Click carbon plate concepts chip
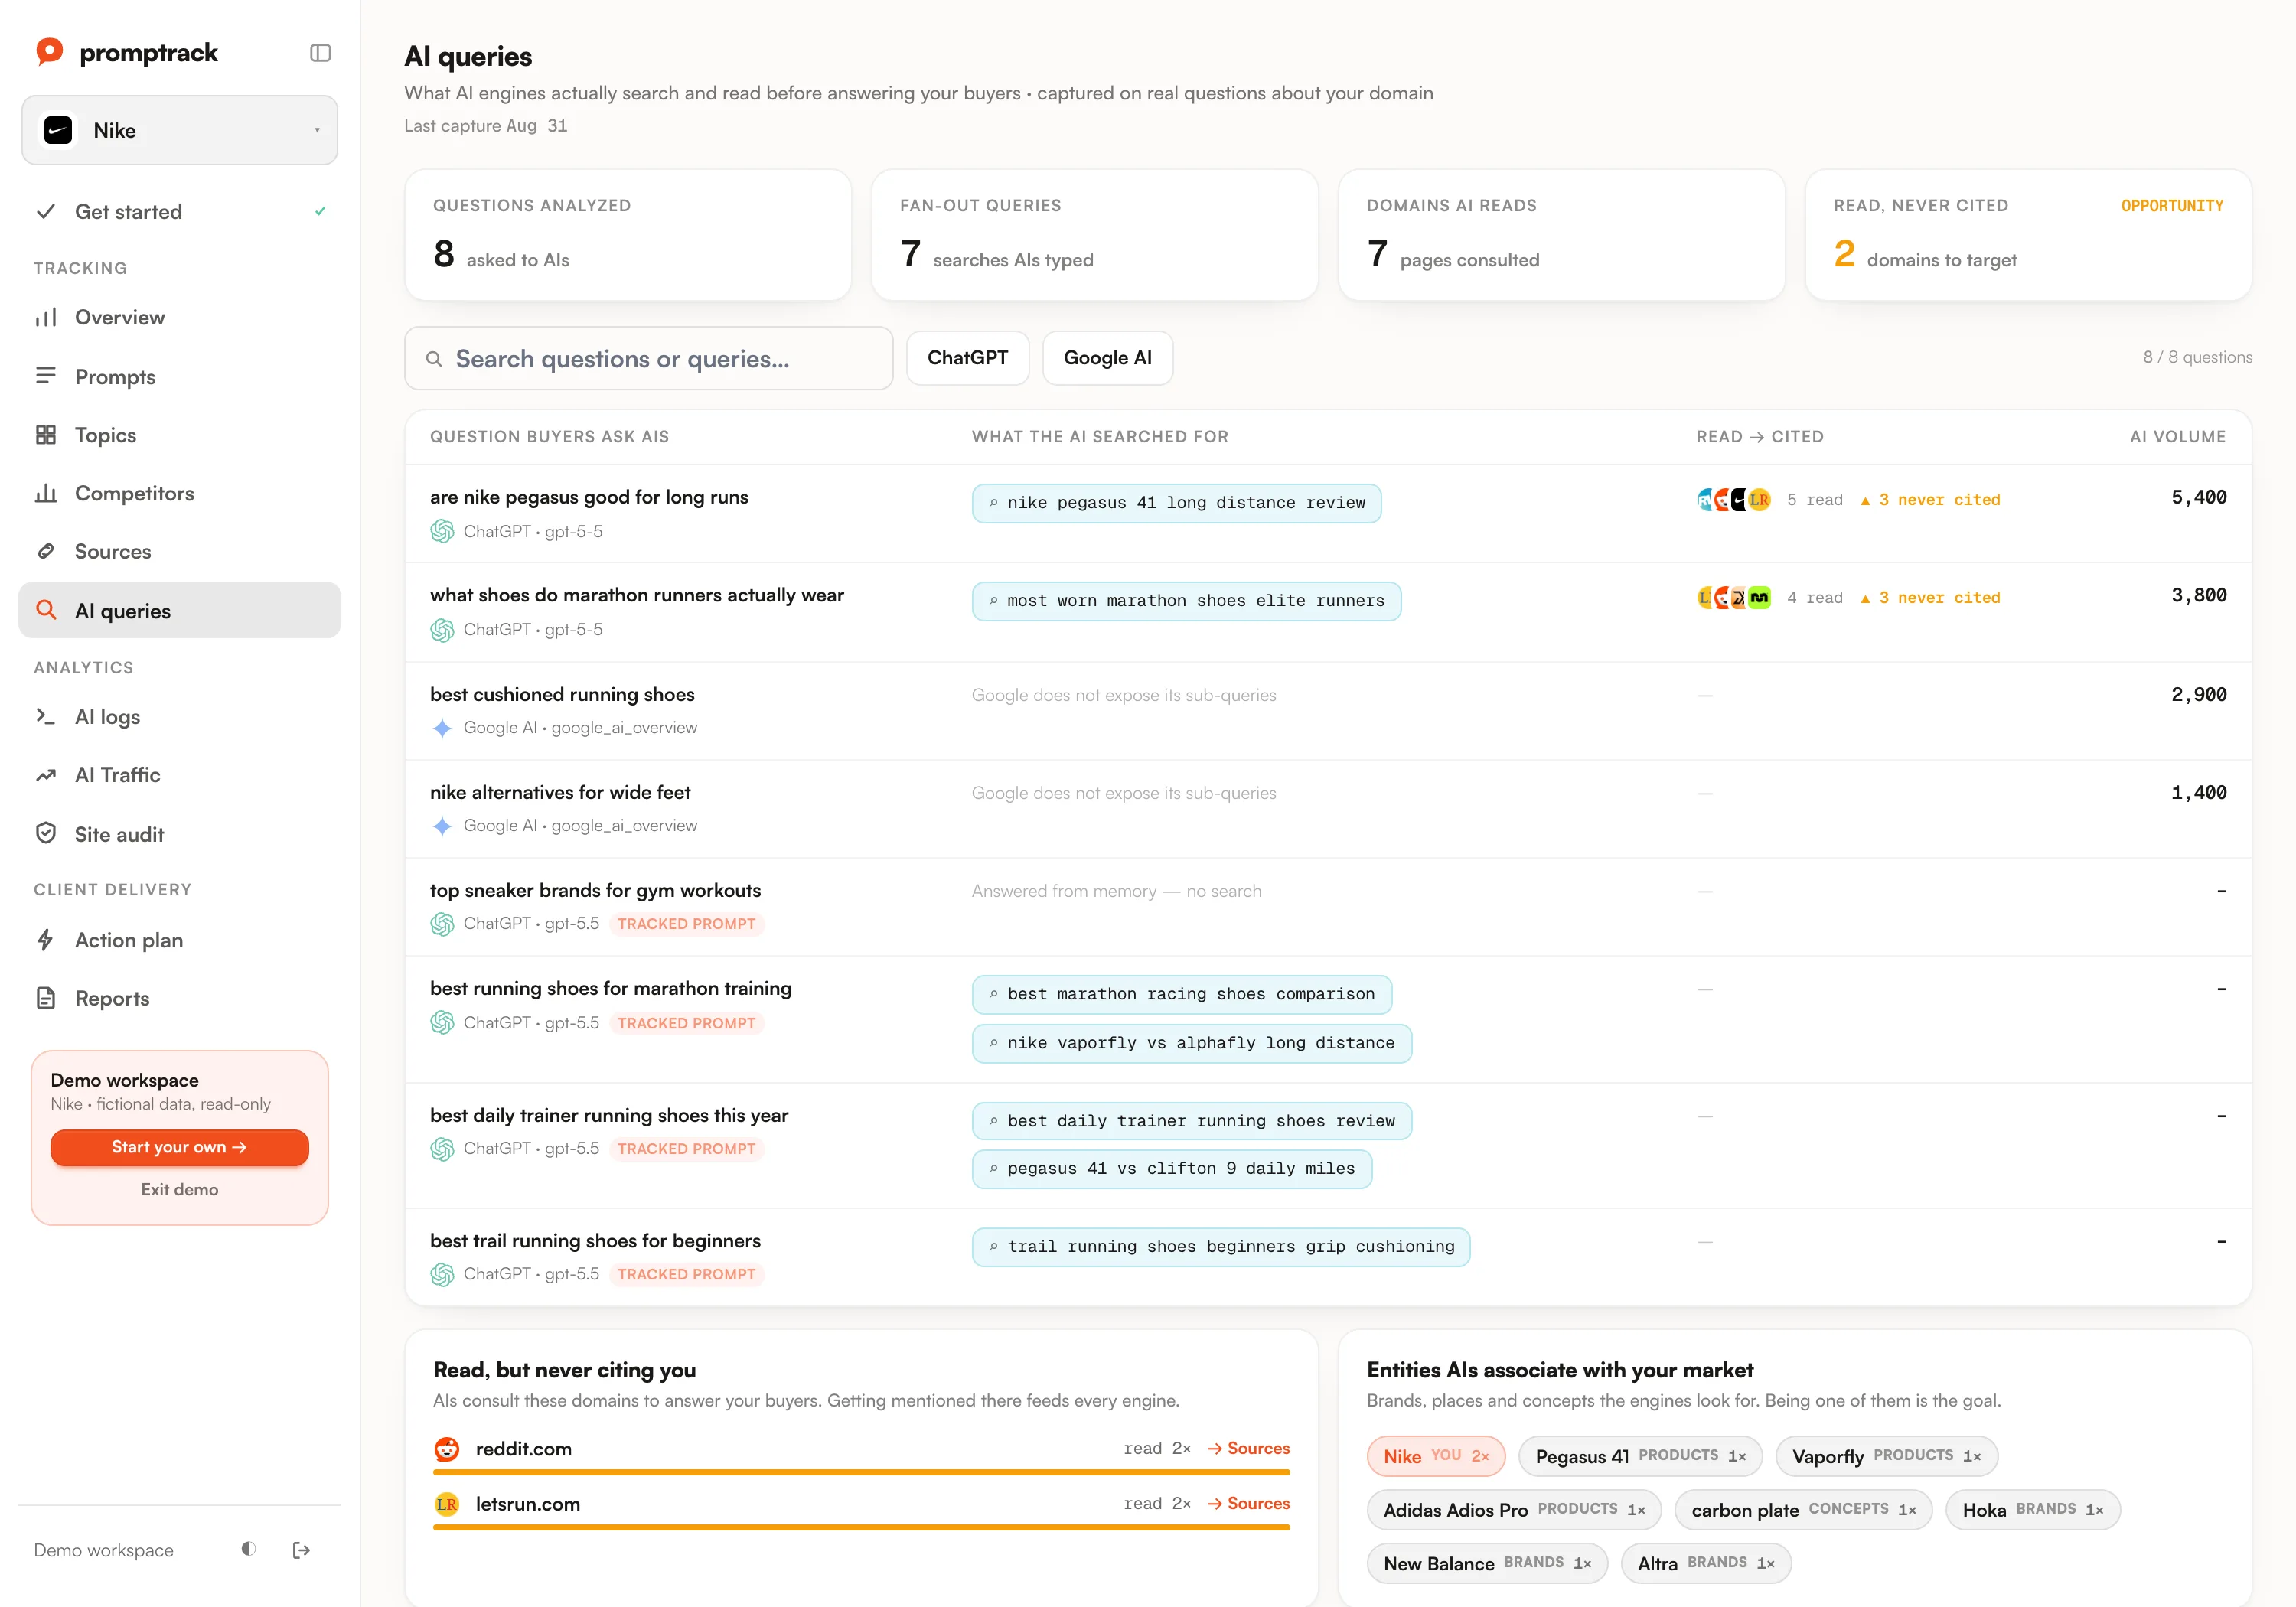Screen dimensions: 2296x1607 1804,1510
